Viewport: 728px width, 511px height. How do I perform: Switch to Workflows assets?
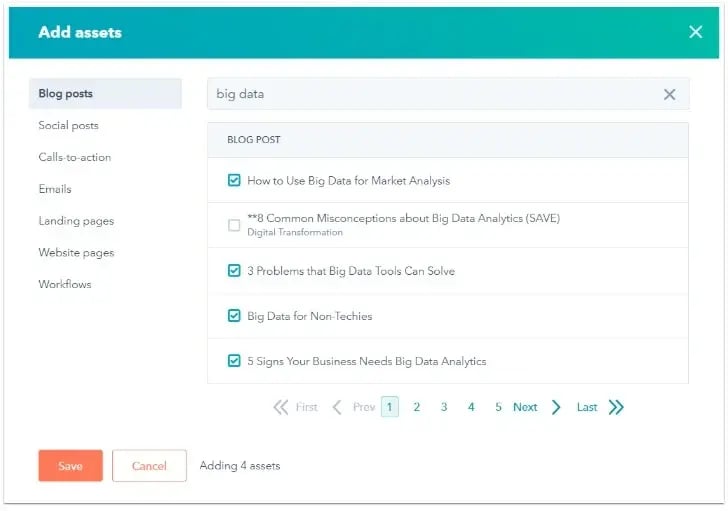(65, 284)
